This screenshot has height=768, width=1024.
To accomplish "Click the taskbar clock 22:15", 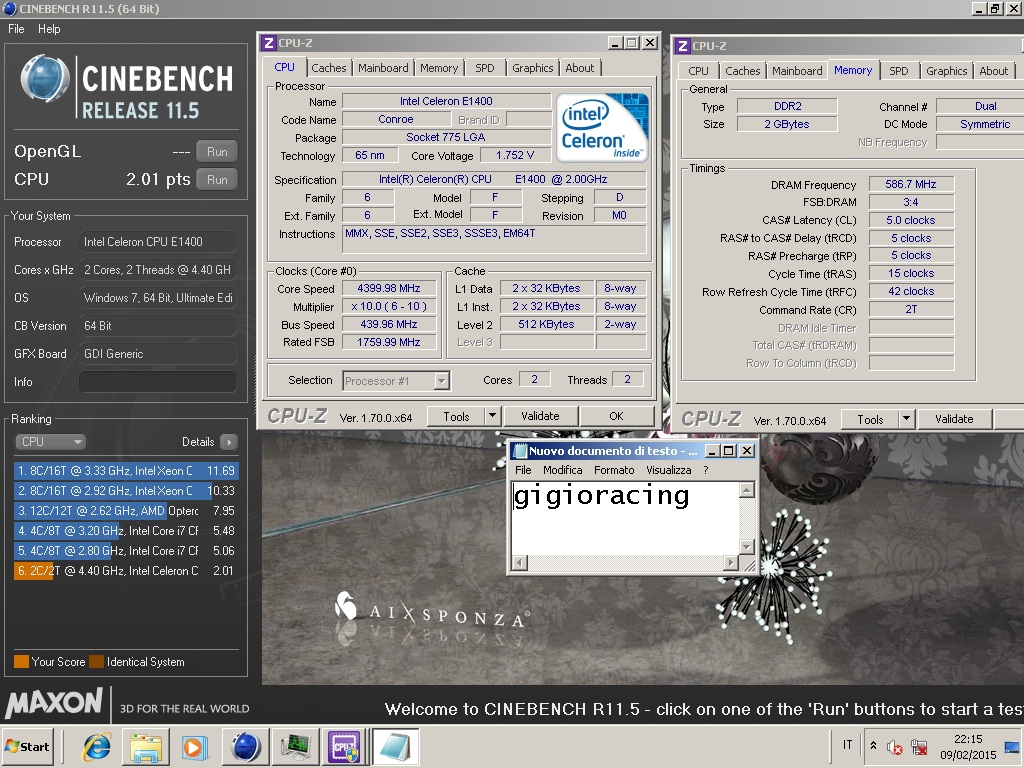I will click(x=968, y=739).
